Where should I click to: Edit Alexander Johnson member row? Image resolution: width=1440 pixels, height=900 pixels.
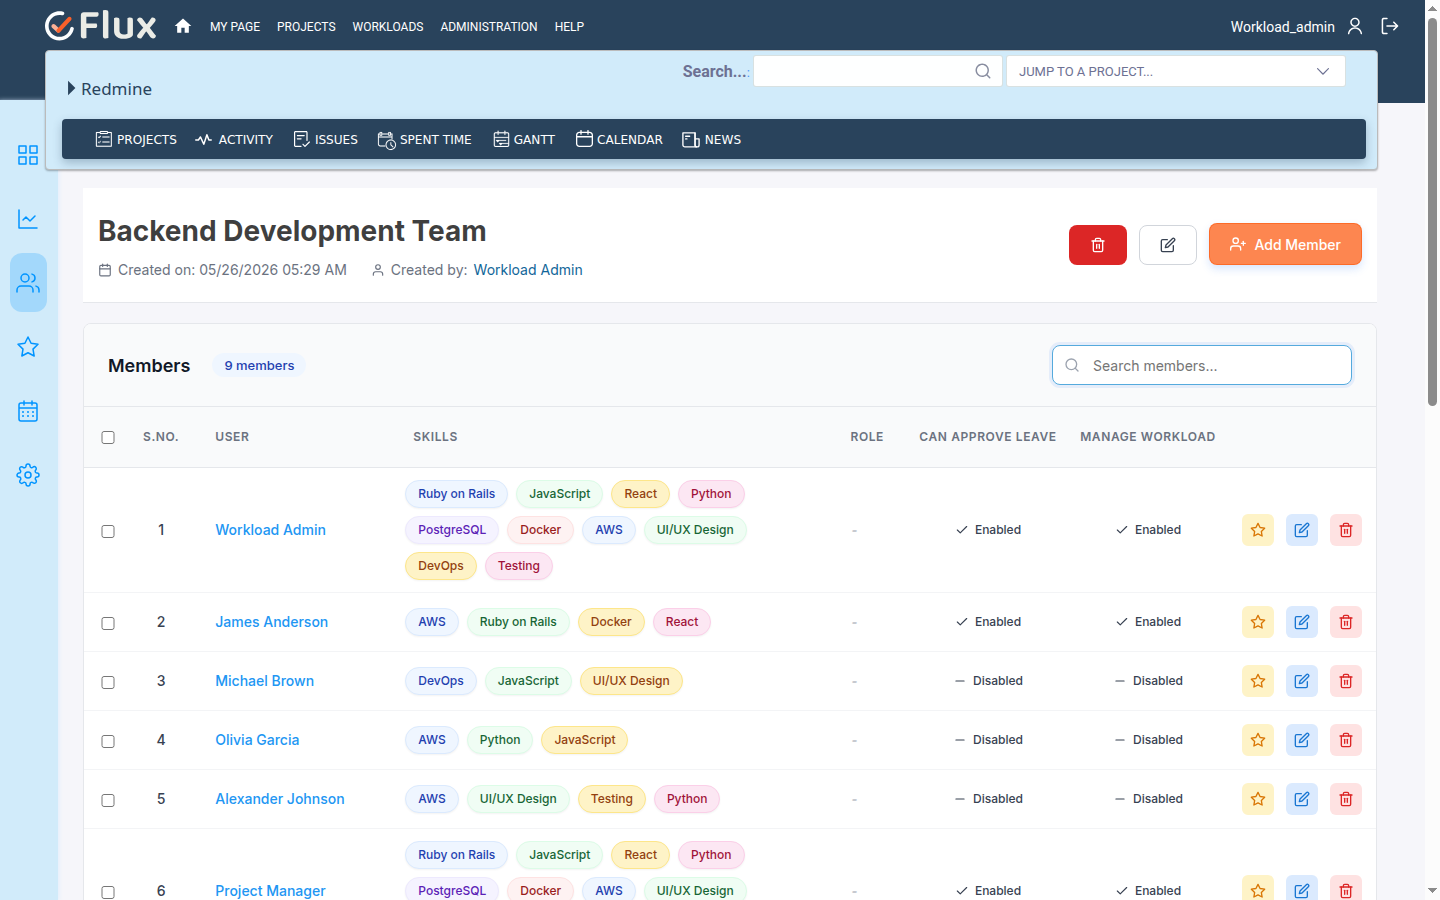(x=1302, y=799)
